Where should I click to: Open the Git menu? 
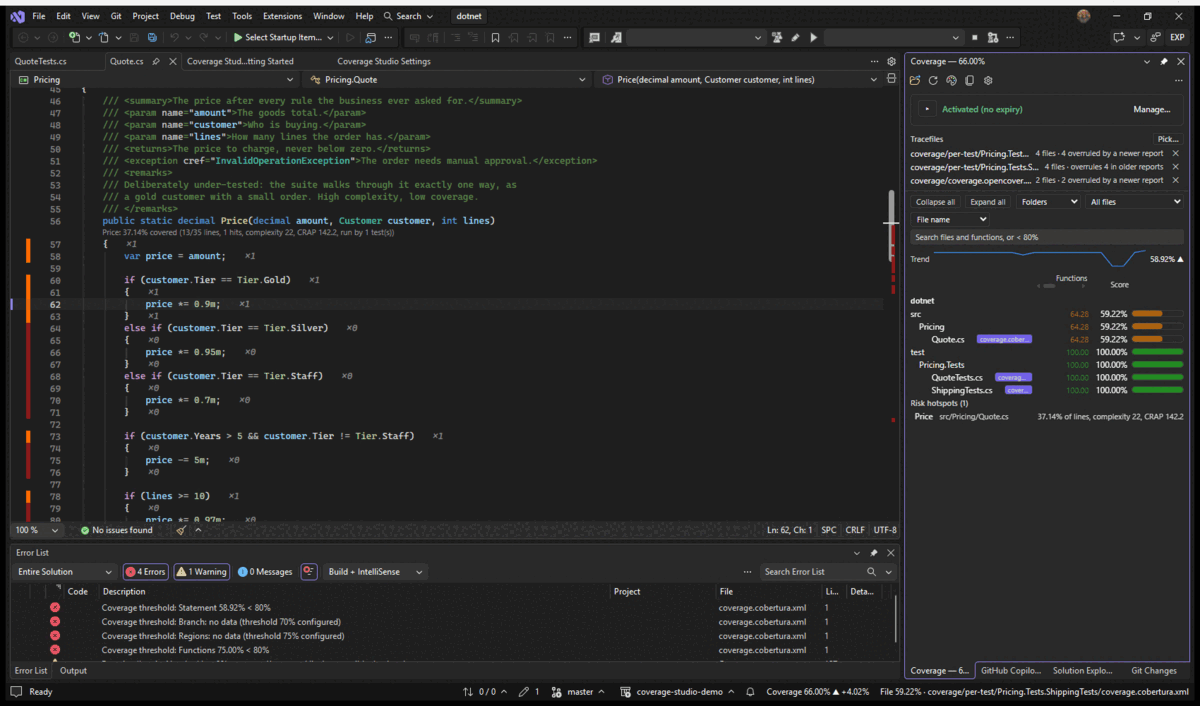click(117, 16)
